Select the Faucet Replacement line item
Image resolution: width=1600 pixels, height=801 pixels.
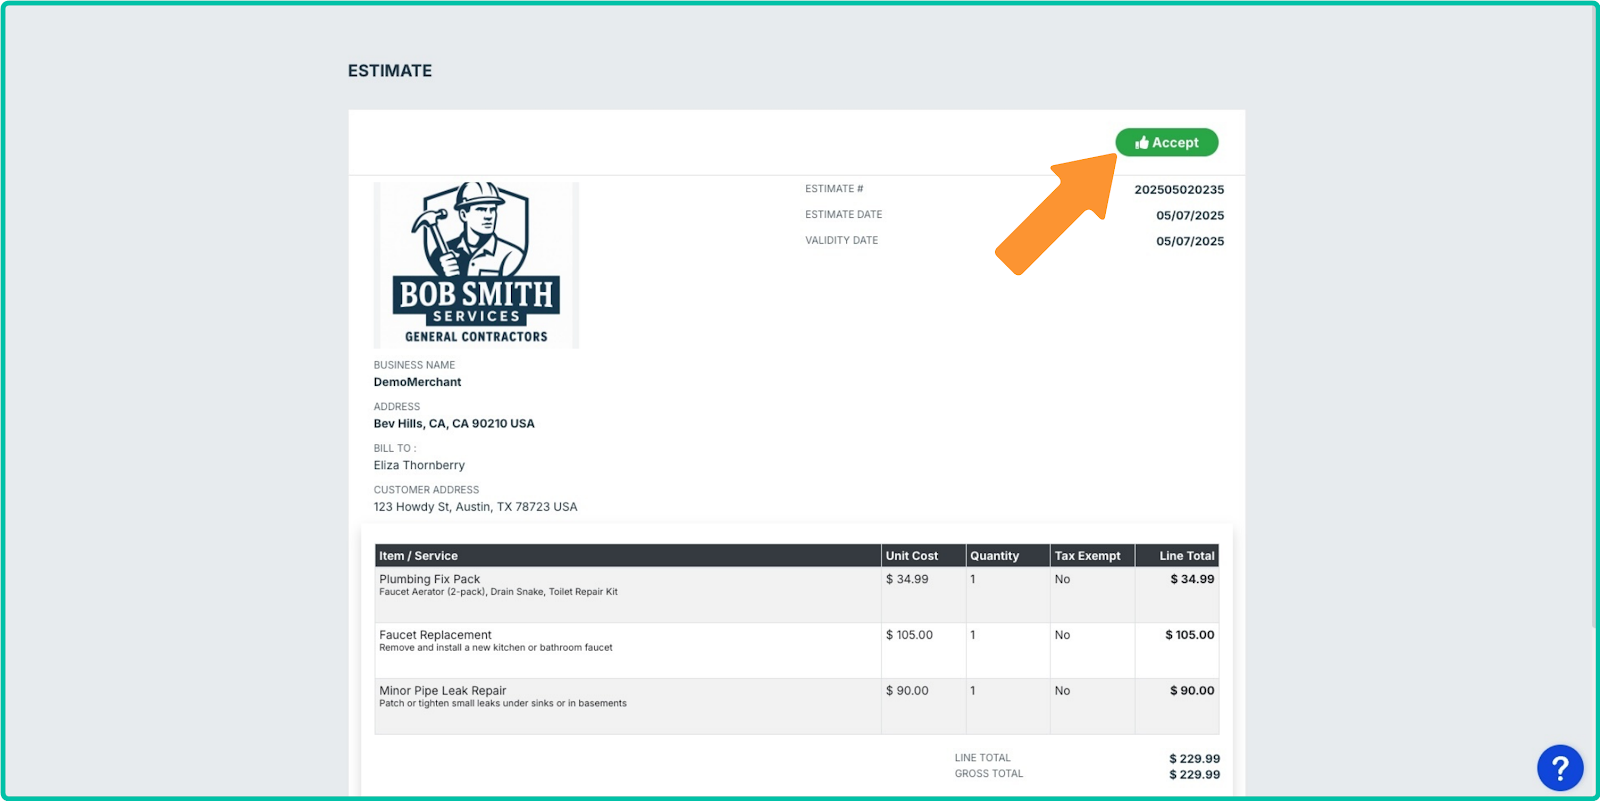coord(435,635)
